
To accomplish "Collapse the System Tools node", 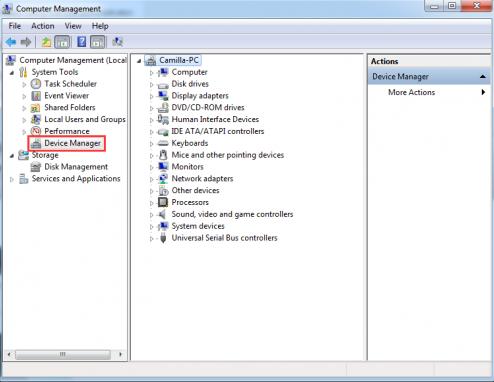I will [12, 73].
